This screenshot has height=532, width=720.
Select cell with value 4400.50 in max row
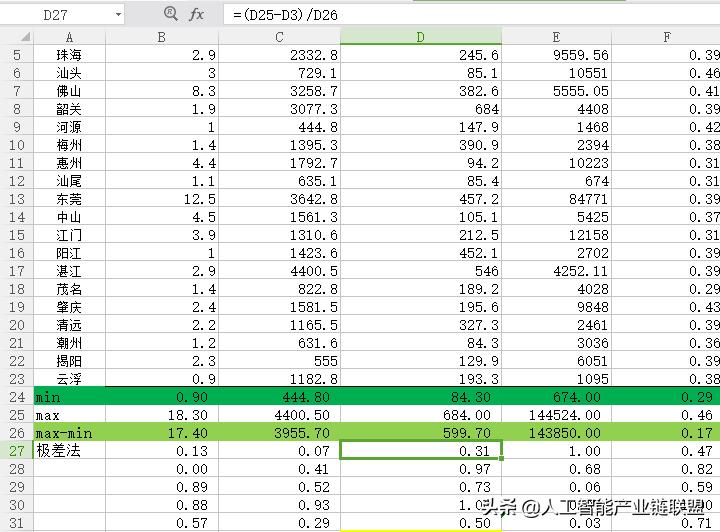click(279, 414)
